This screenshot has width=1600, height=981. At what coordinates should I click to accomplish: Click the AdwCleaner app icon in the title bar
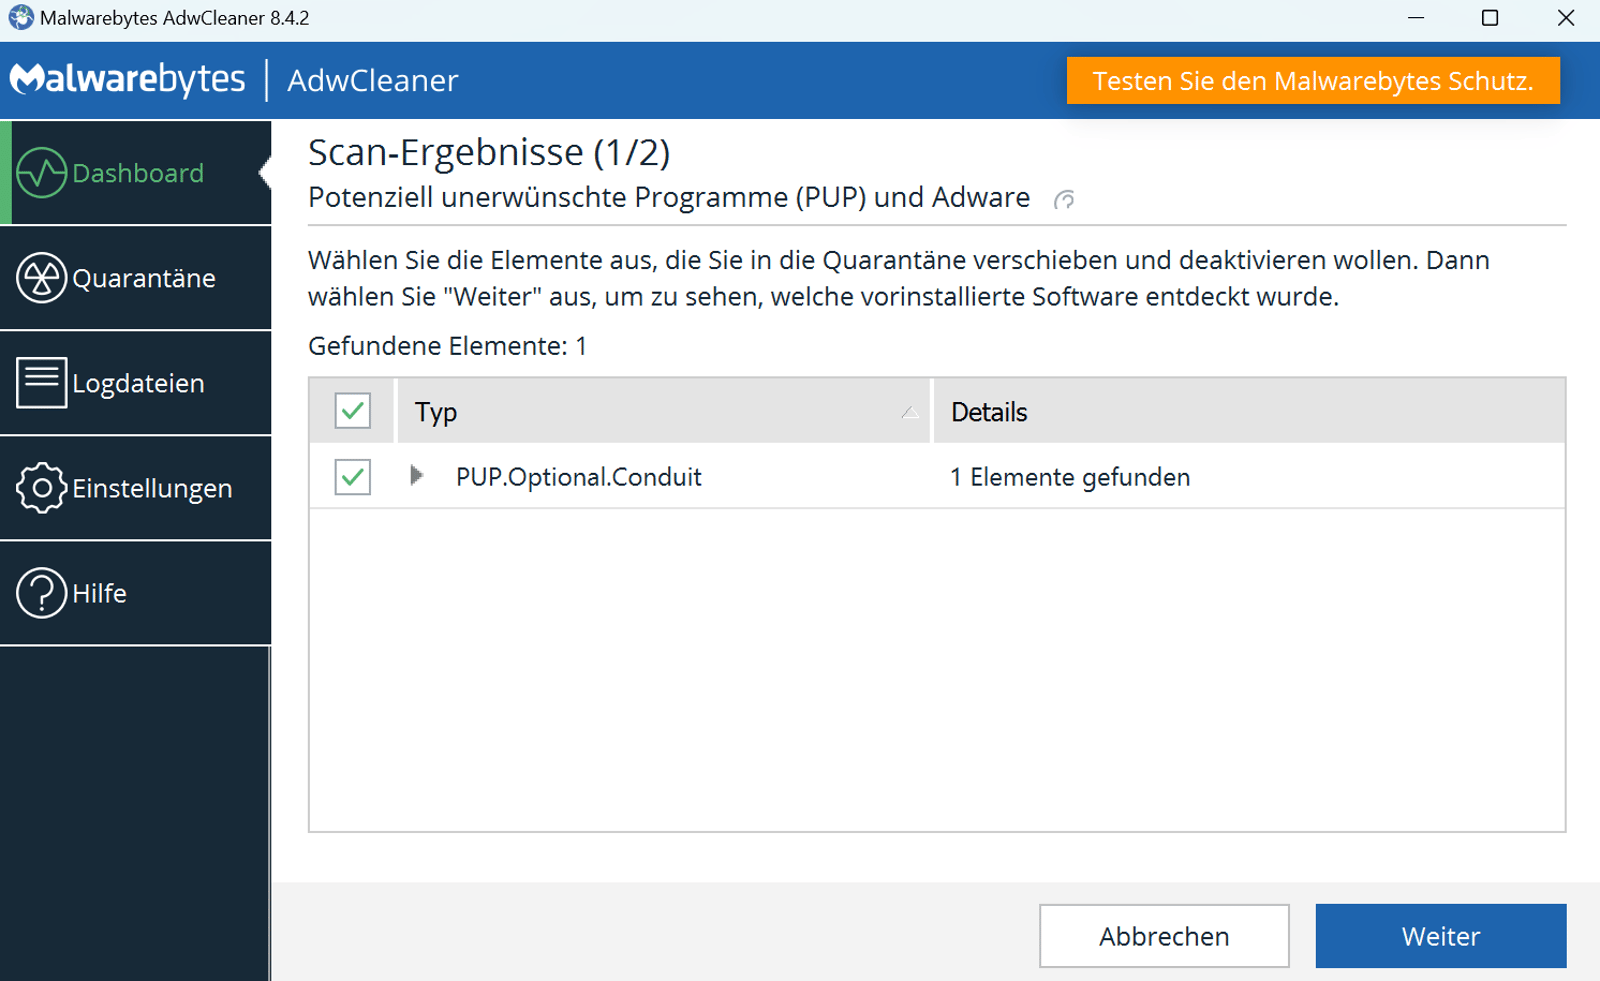(x=17, y=17)
